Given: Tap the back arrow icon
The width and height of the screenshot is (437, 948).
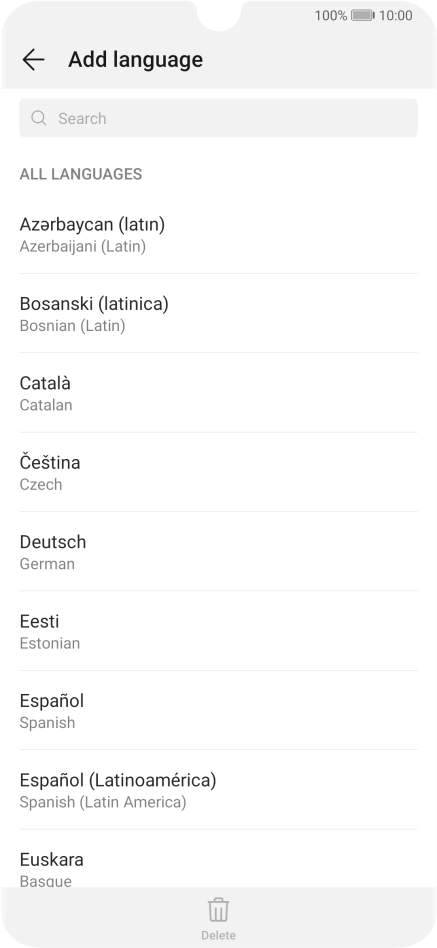Looking at the screenshot, I should (x=33, y=59).
